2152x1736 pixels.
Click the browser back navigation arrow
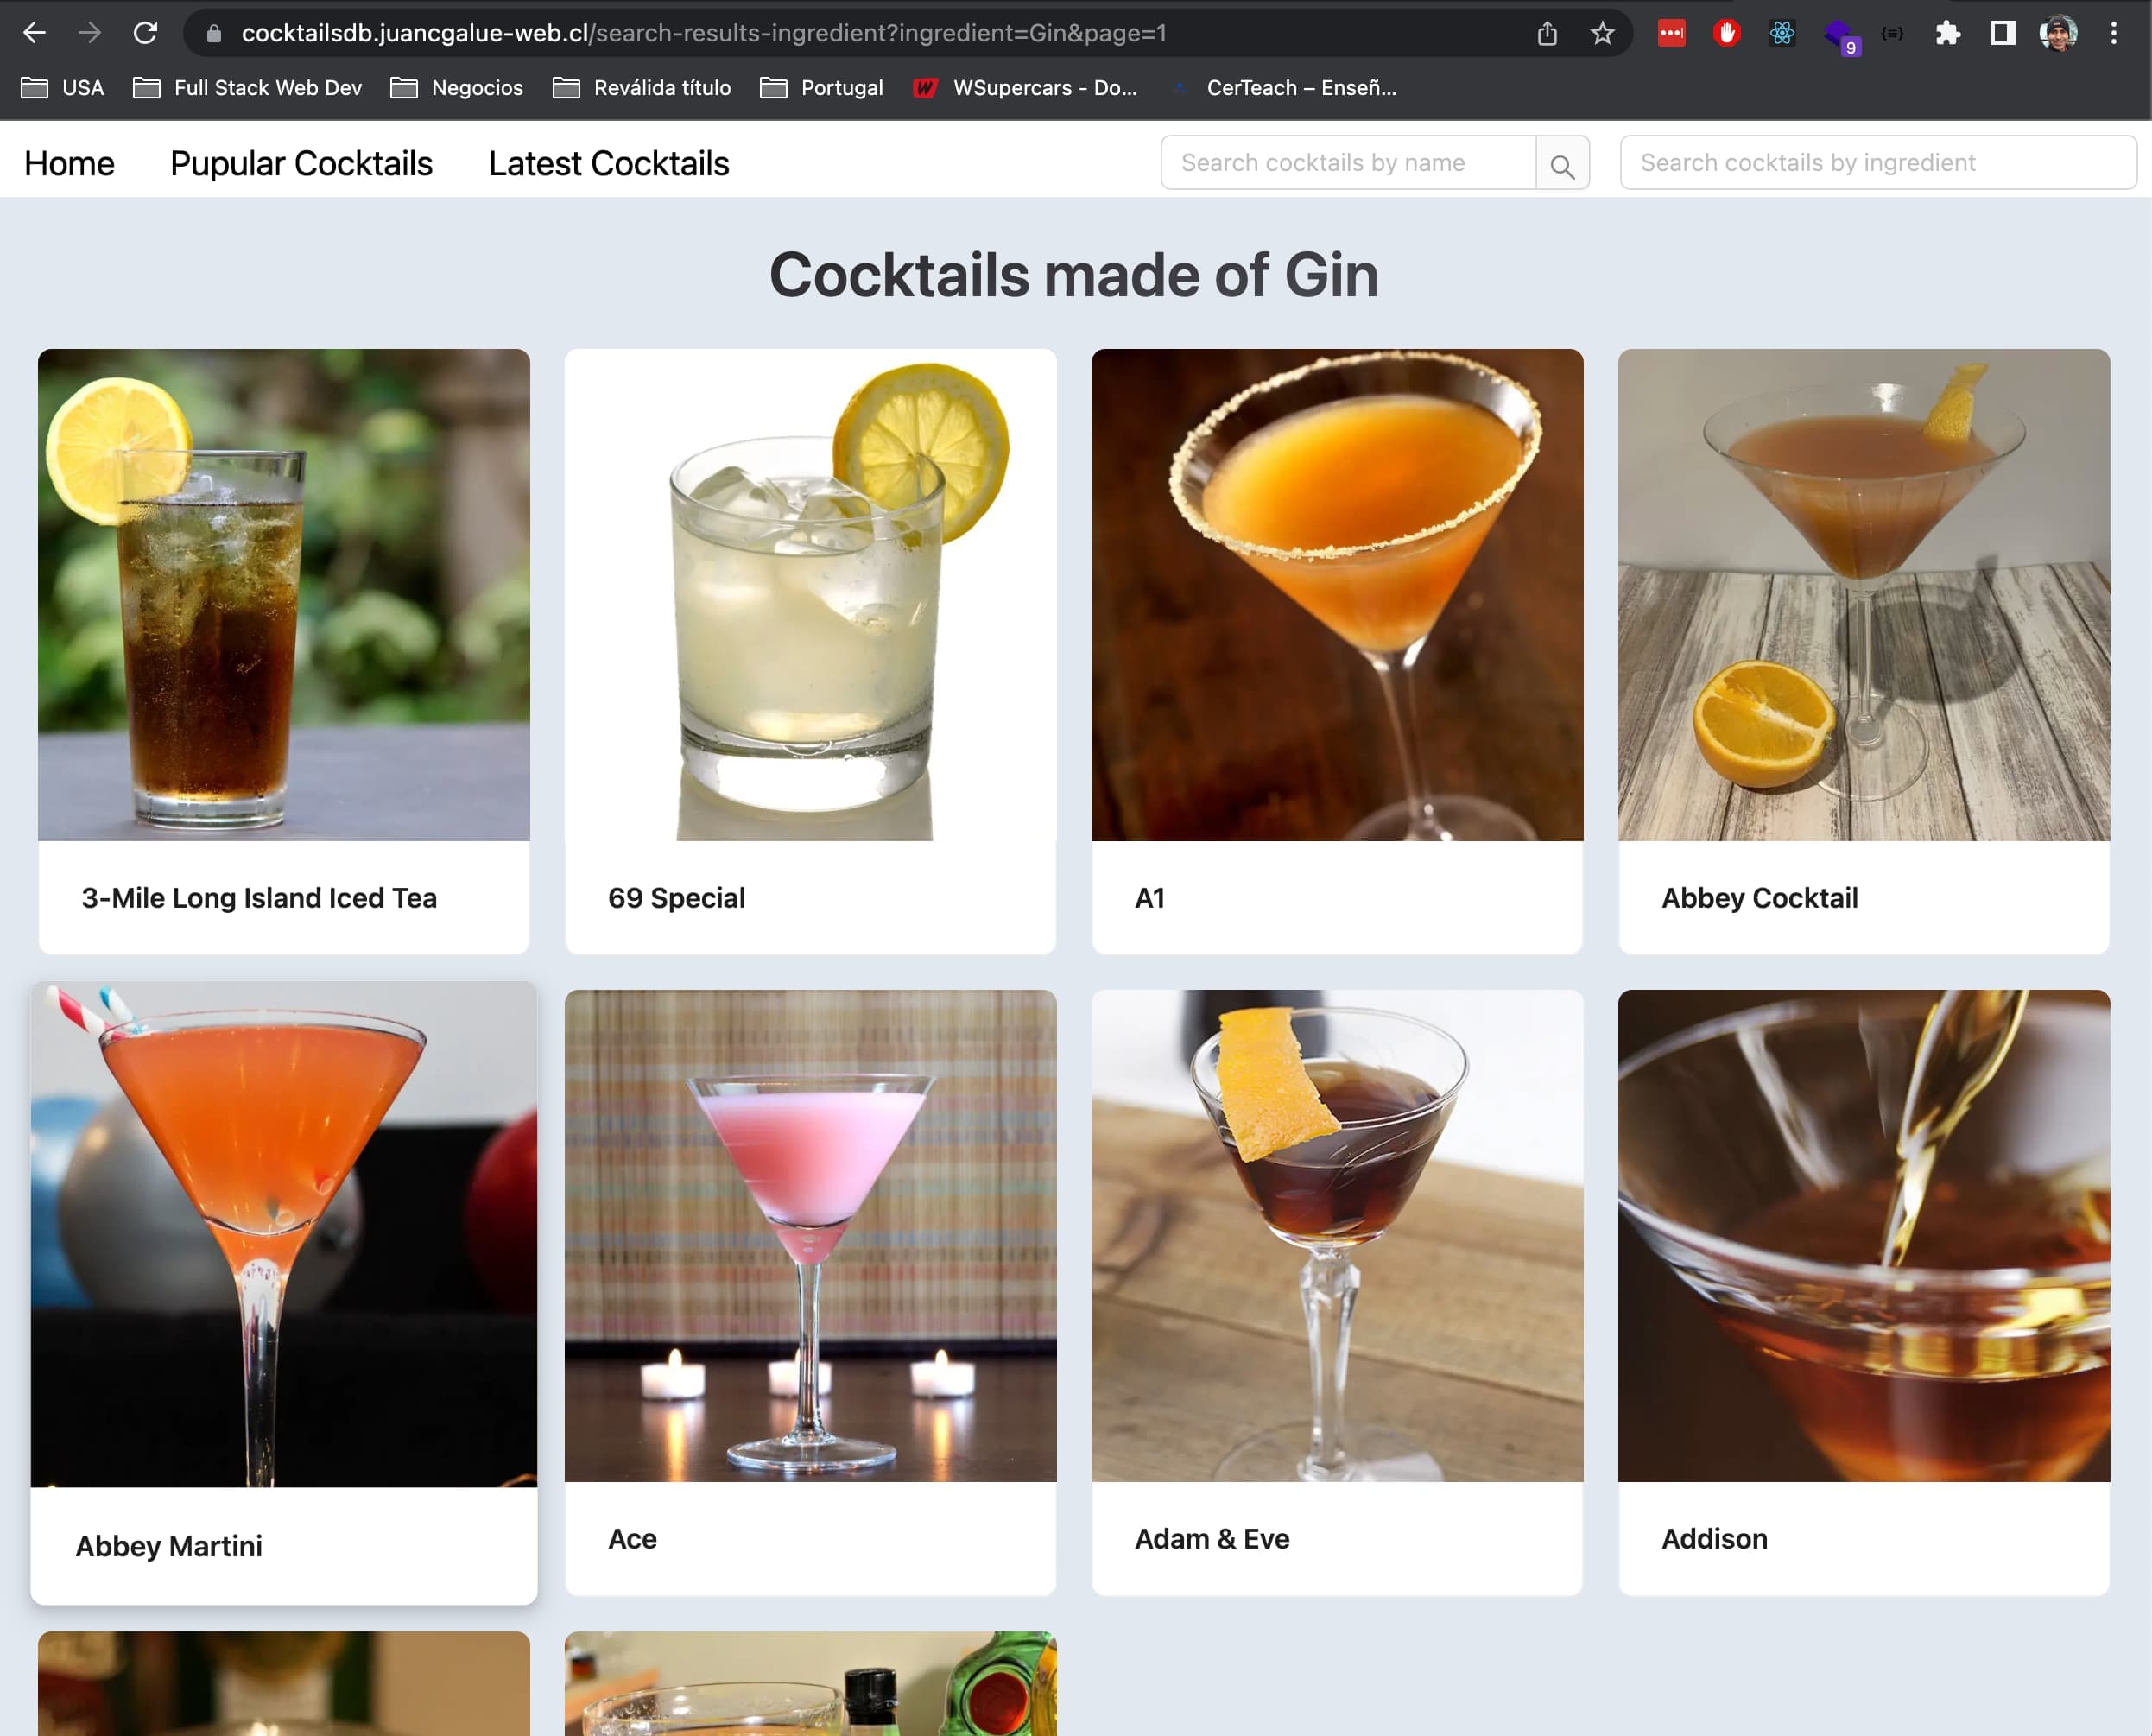37,32
